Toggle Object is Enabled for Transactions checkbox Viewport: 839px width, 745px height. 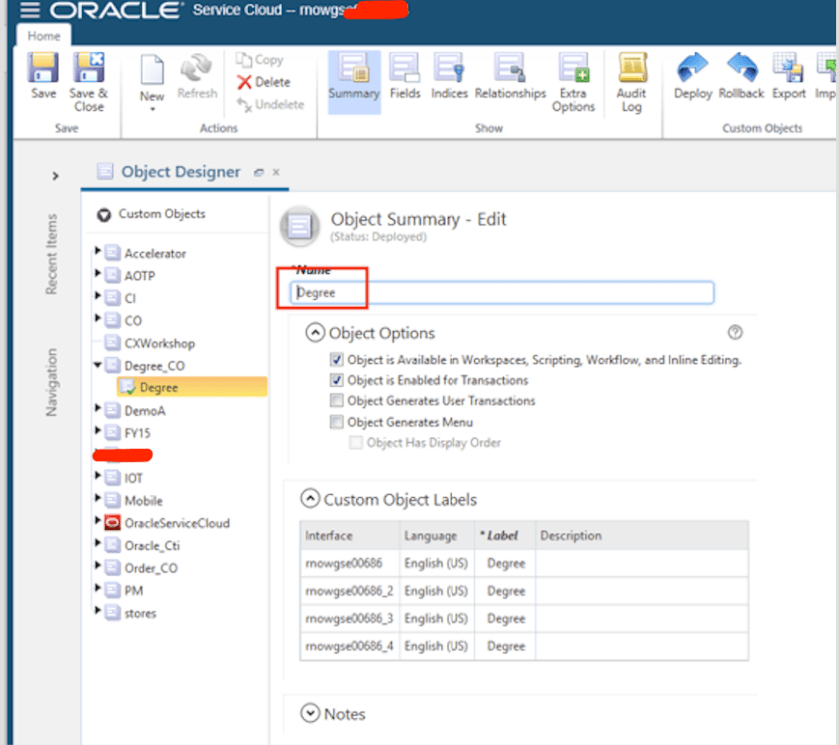(x=337, y=380)
